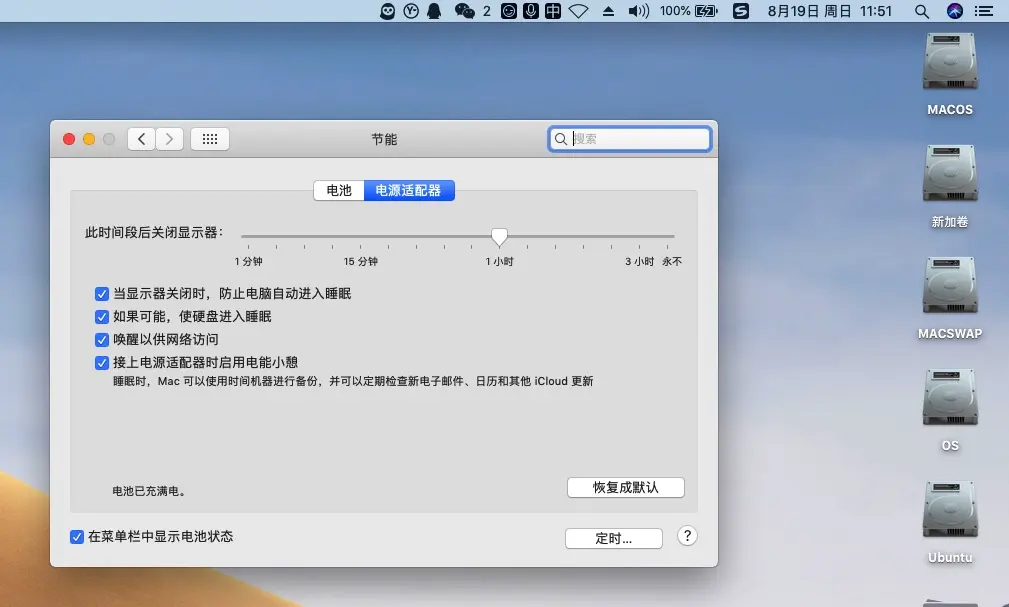Toggle 如果可能，使硬盘进入睡眠 checkbox

pos(101,317)
